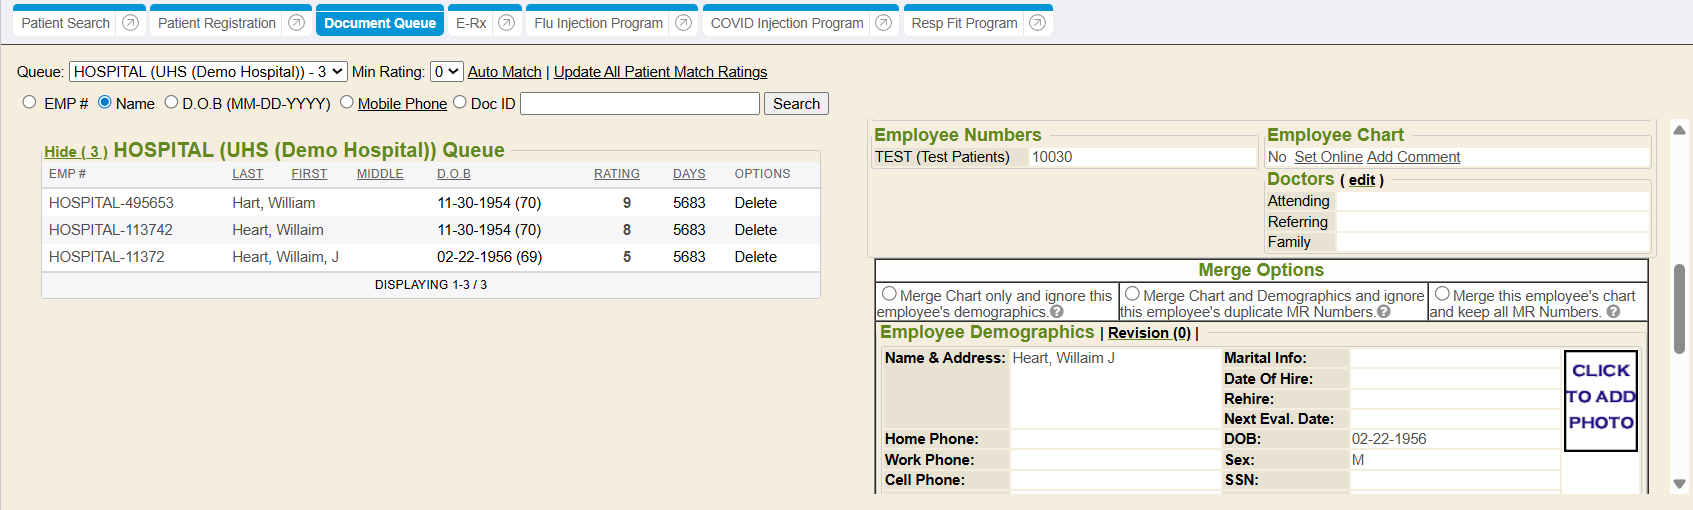
Task: Click Resp Fit Program pop-out icon
Action: pos(1038,23)
